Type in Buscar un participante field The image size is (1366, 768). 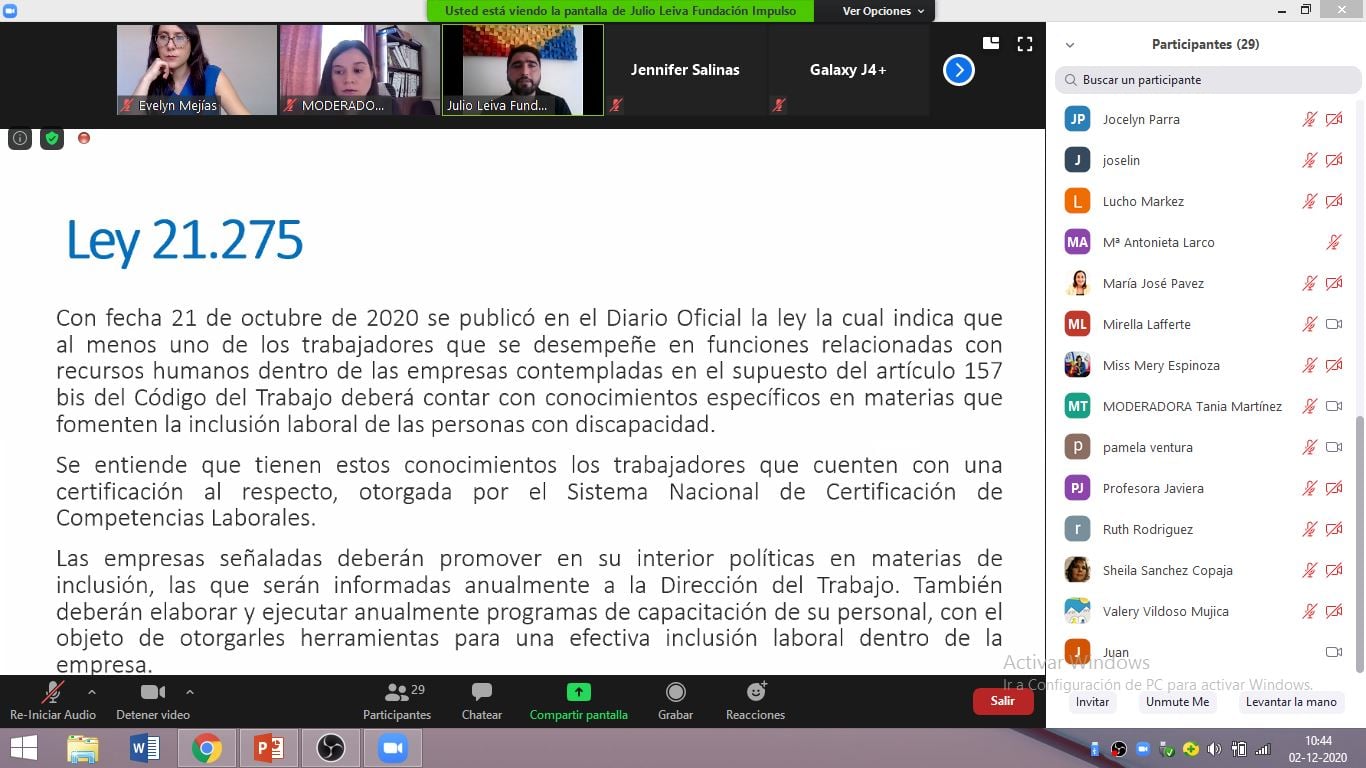[1208, 80]
